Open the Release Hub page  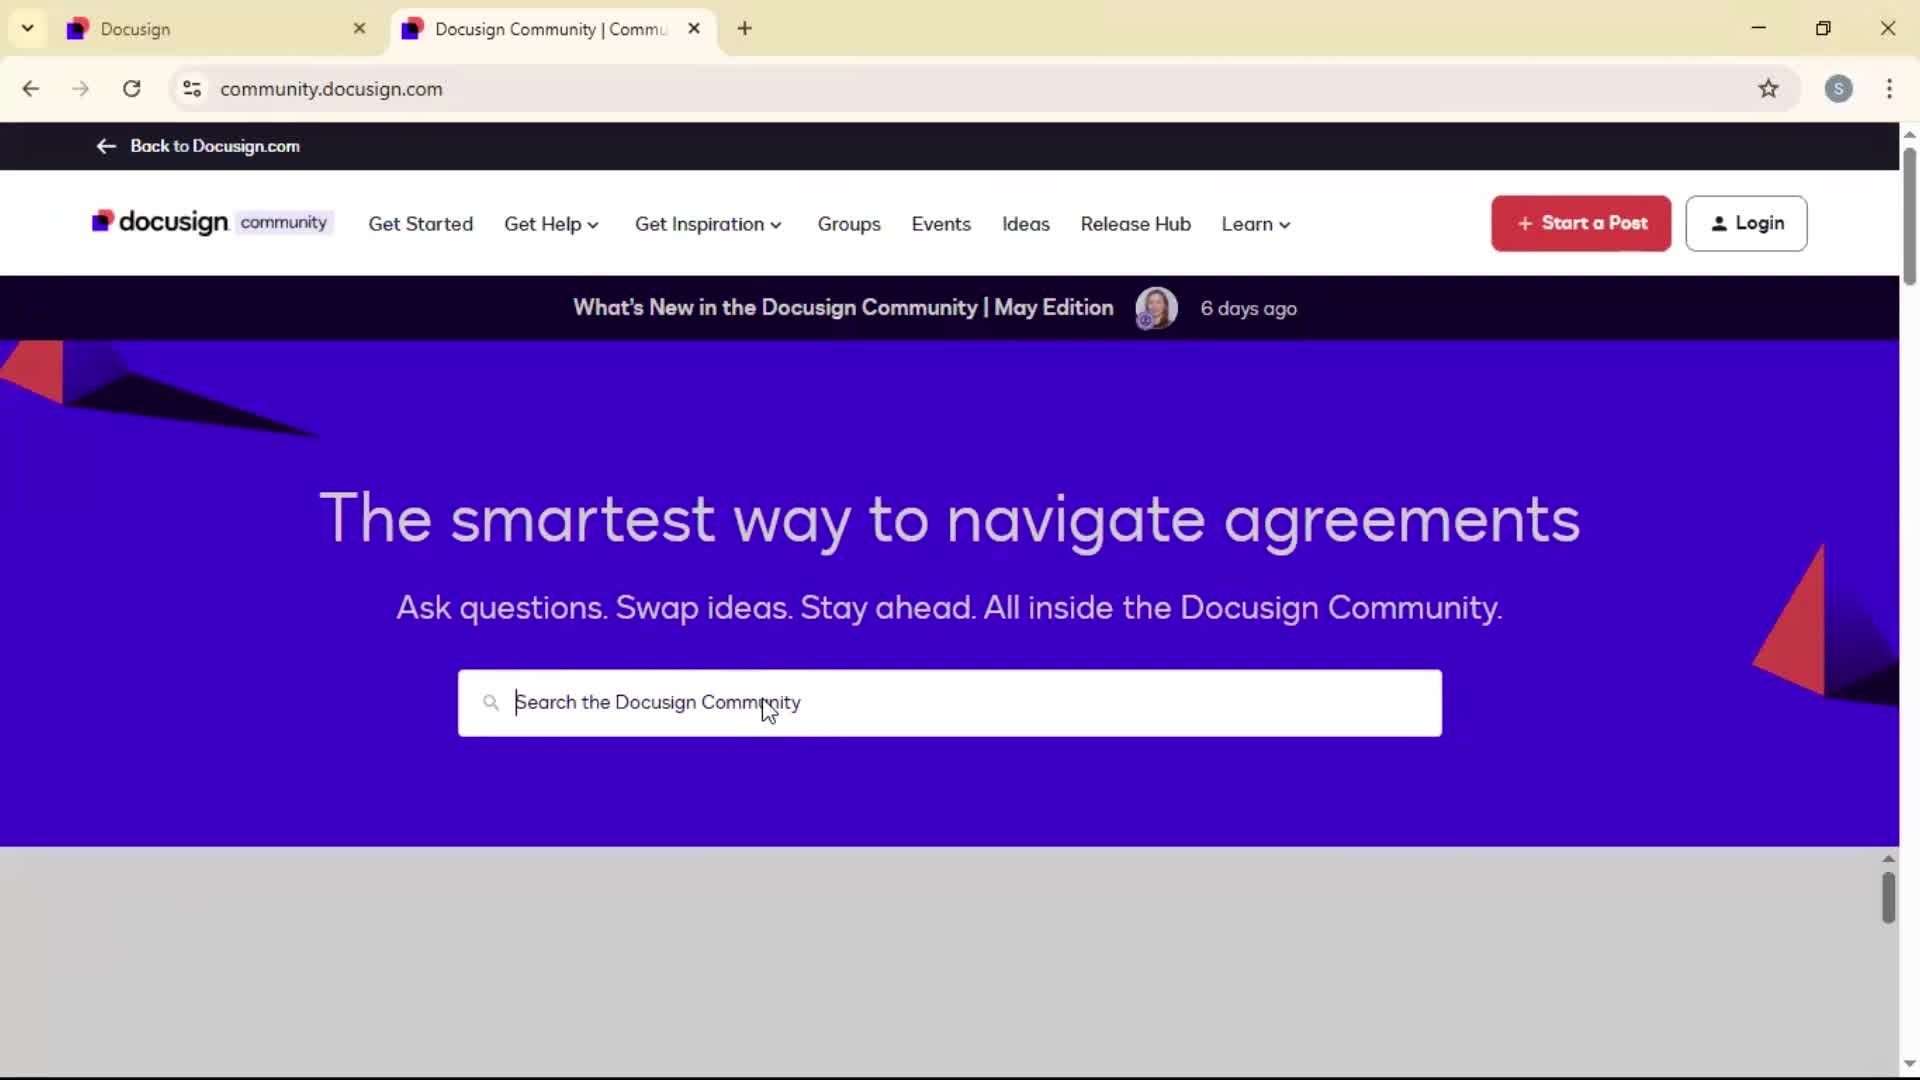[1135, 224]
